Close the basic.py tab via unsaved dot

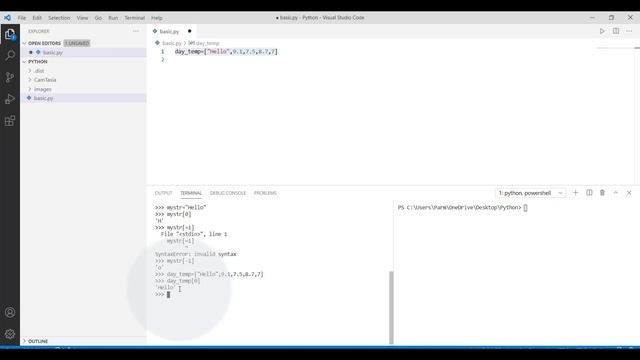click(189, 31)
